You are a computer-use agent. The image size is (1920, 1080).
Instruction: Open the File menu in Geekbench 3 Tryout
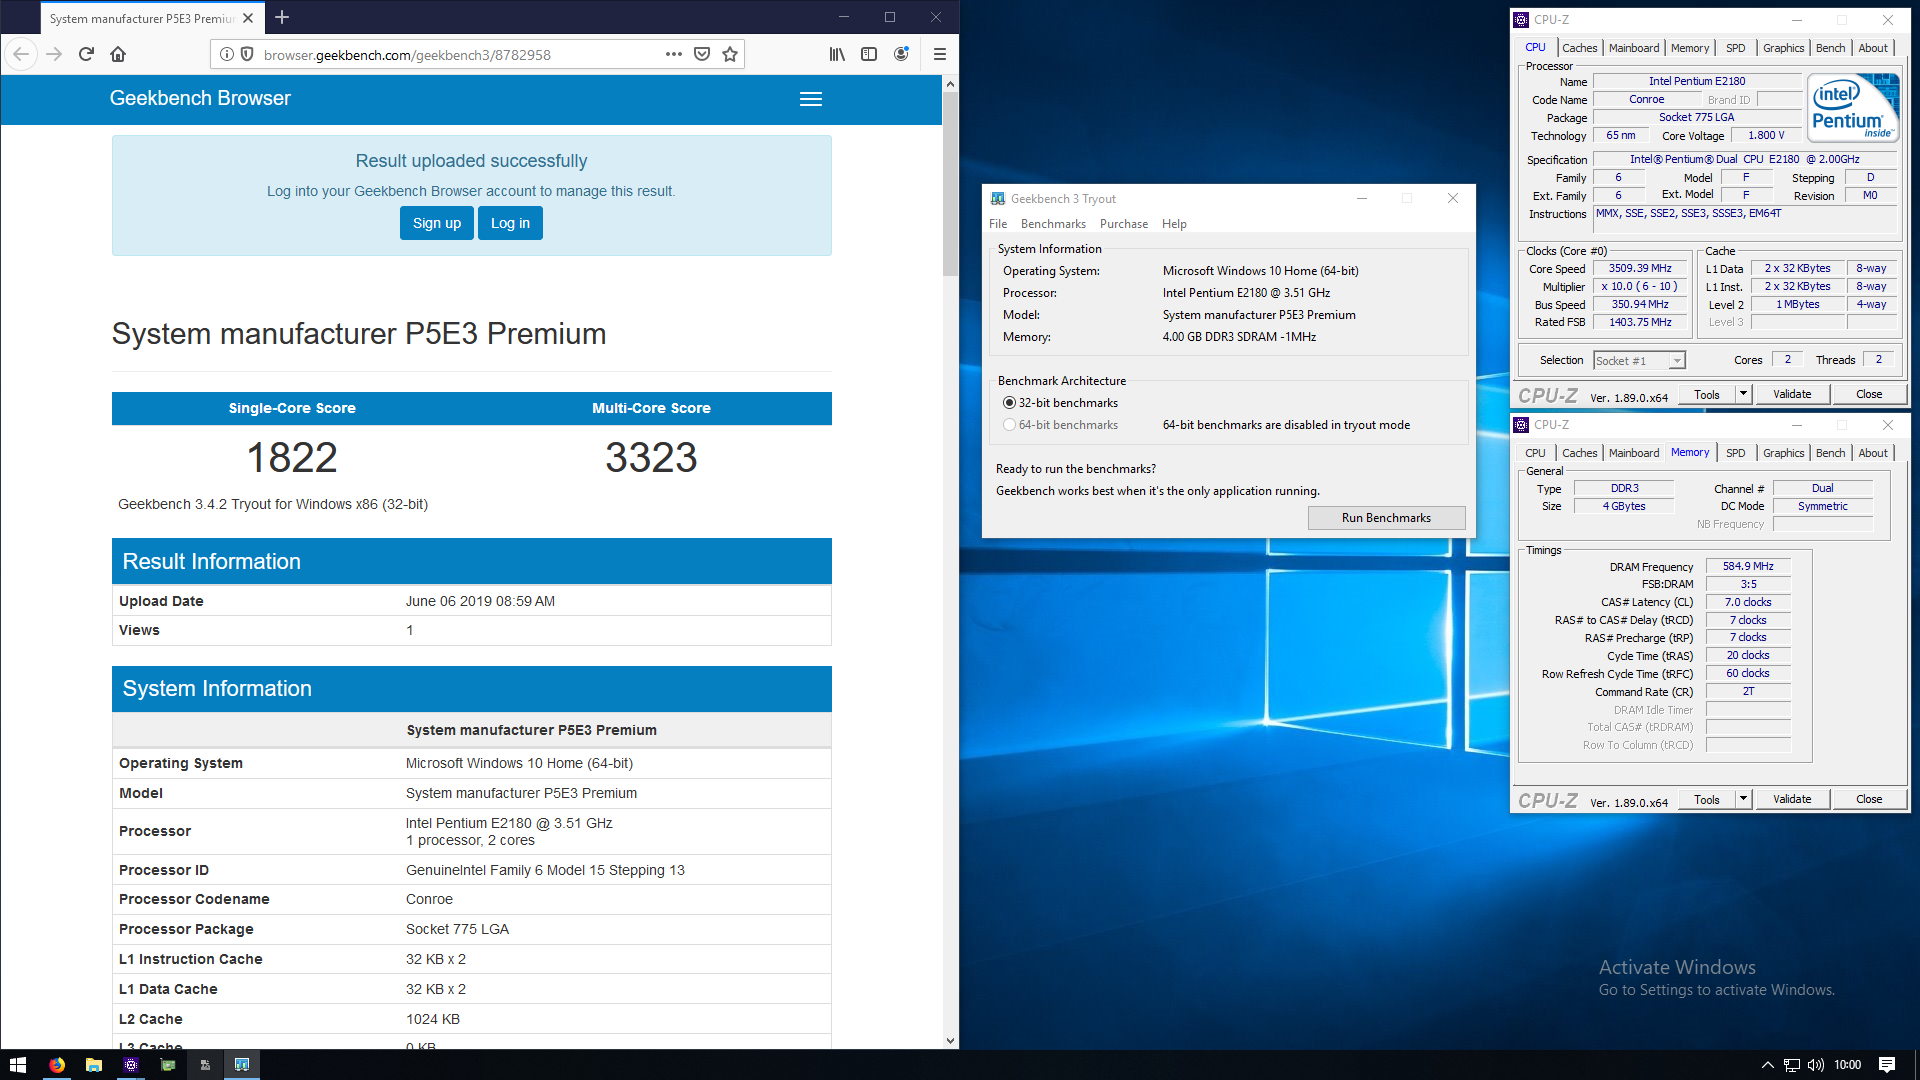click(998, 224)
